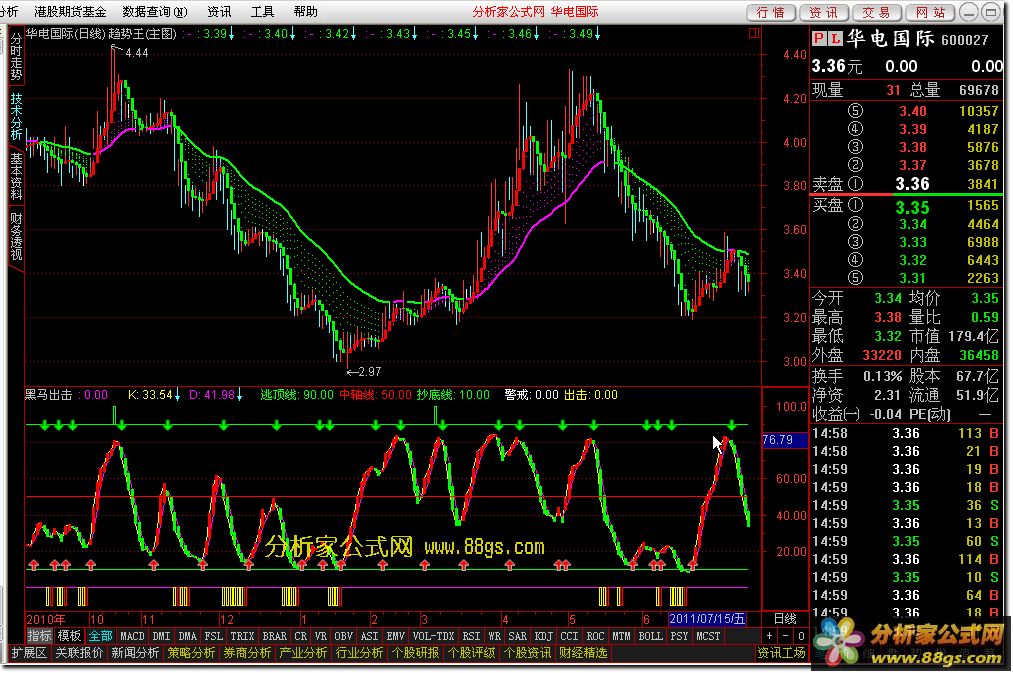This screenshot has width=1013, height=673.
Task: Open 新闻分析 tab
Action: tap(135, 653)
